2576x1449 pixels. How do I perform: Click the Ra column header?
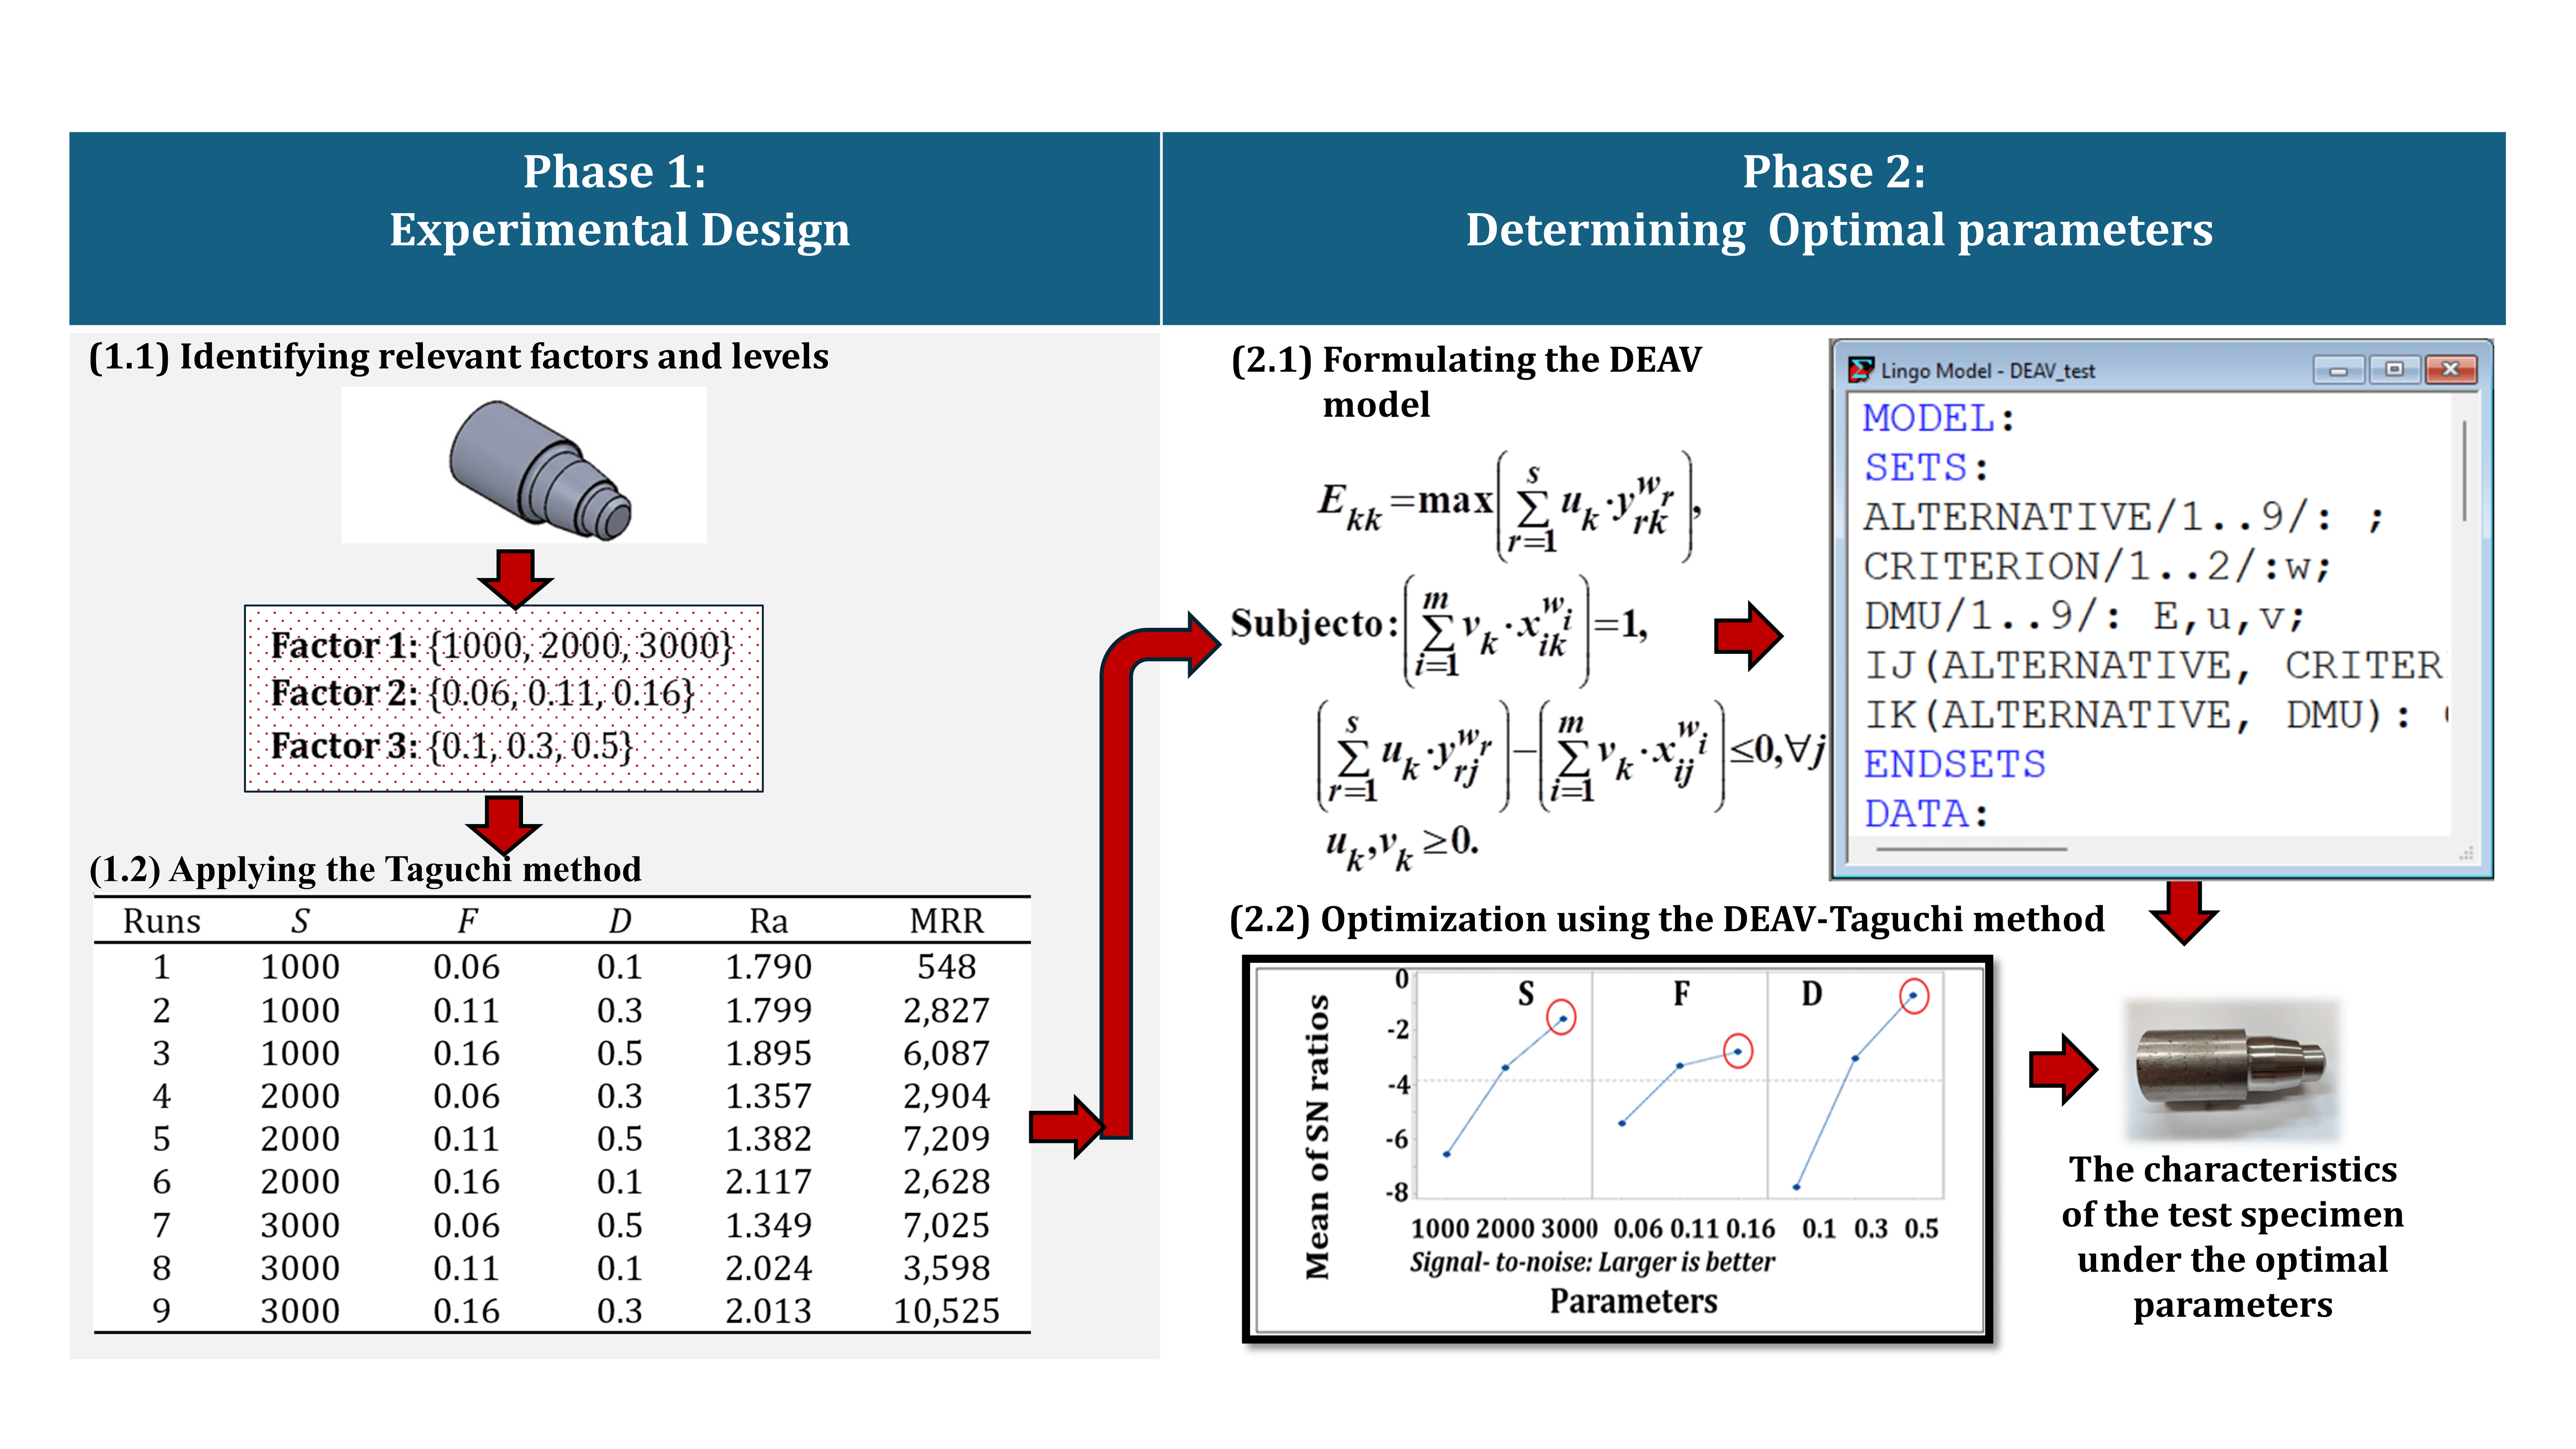[x=768, y=921]
